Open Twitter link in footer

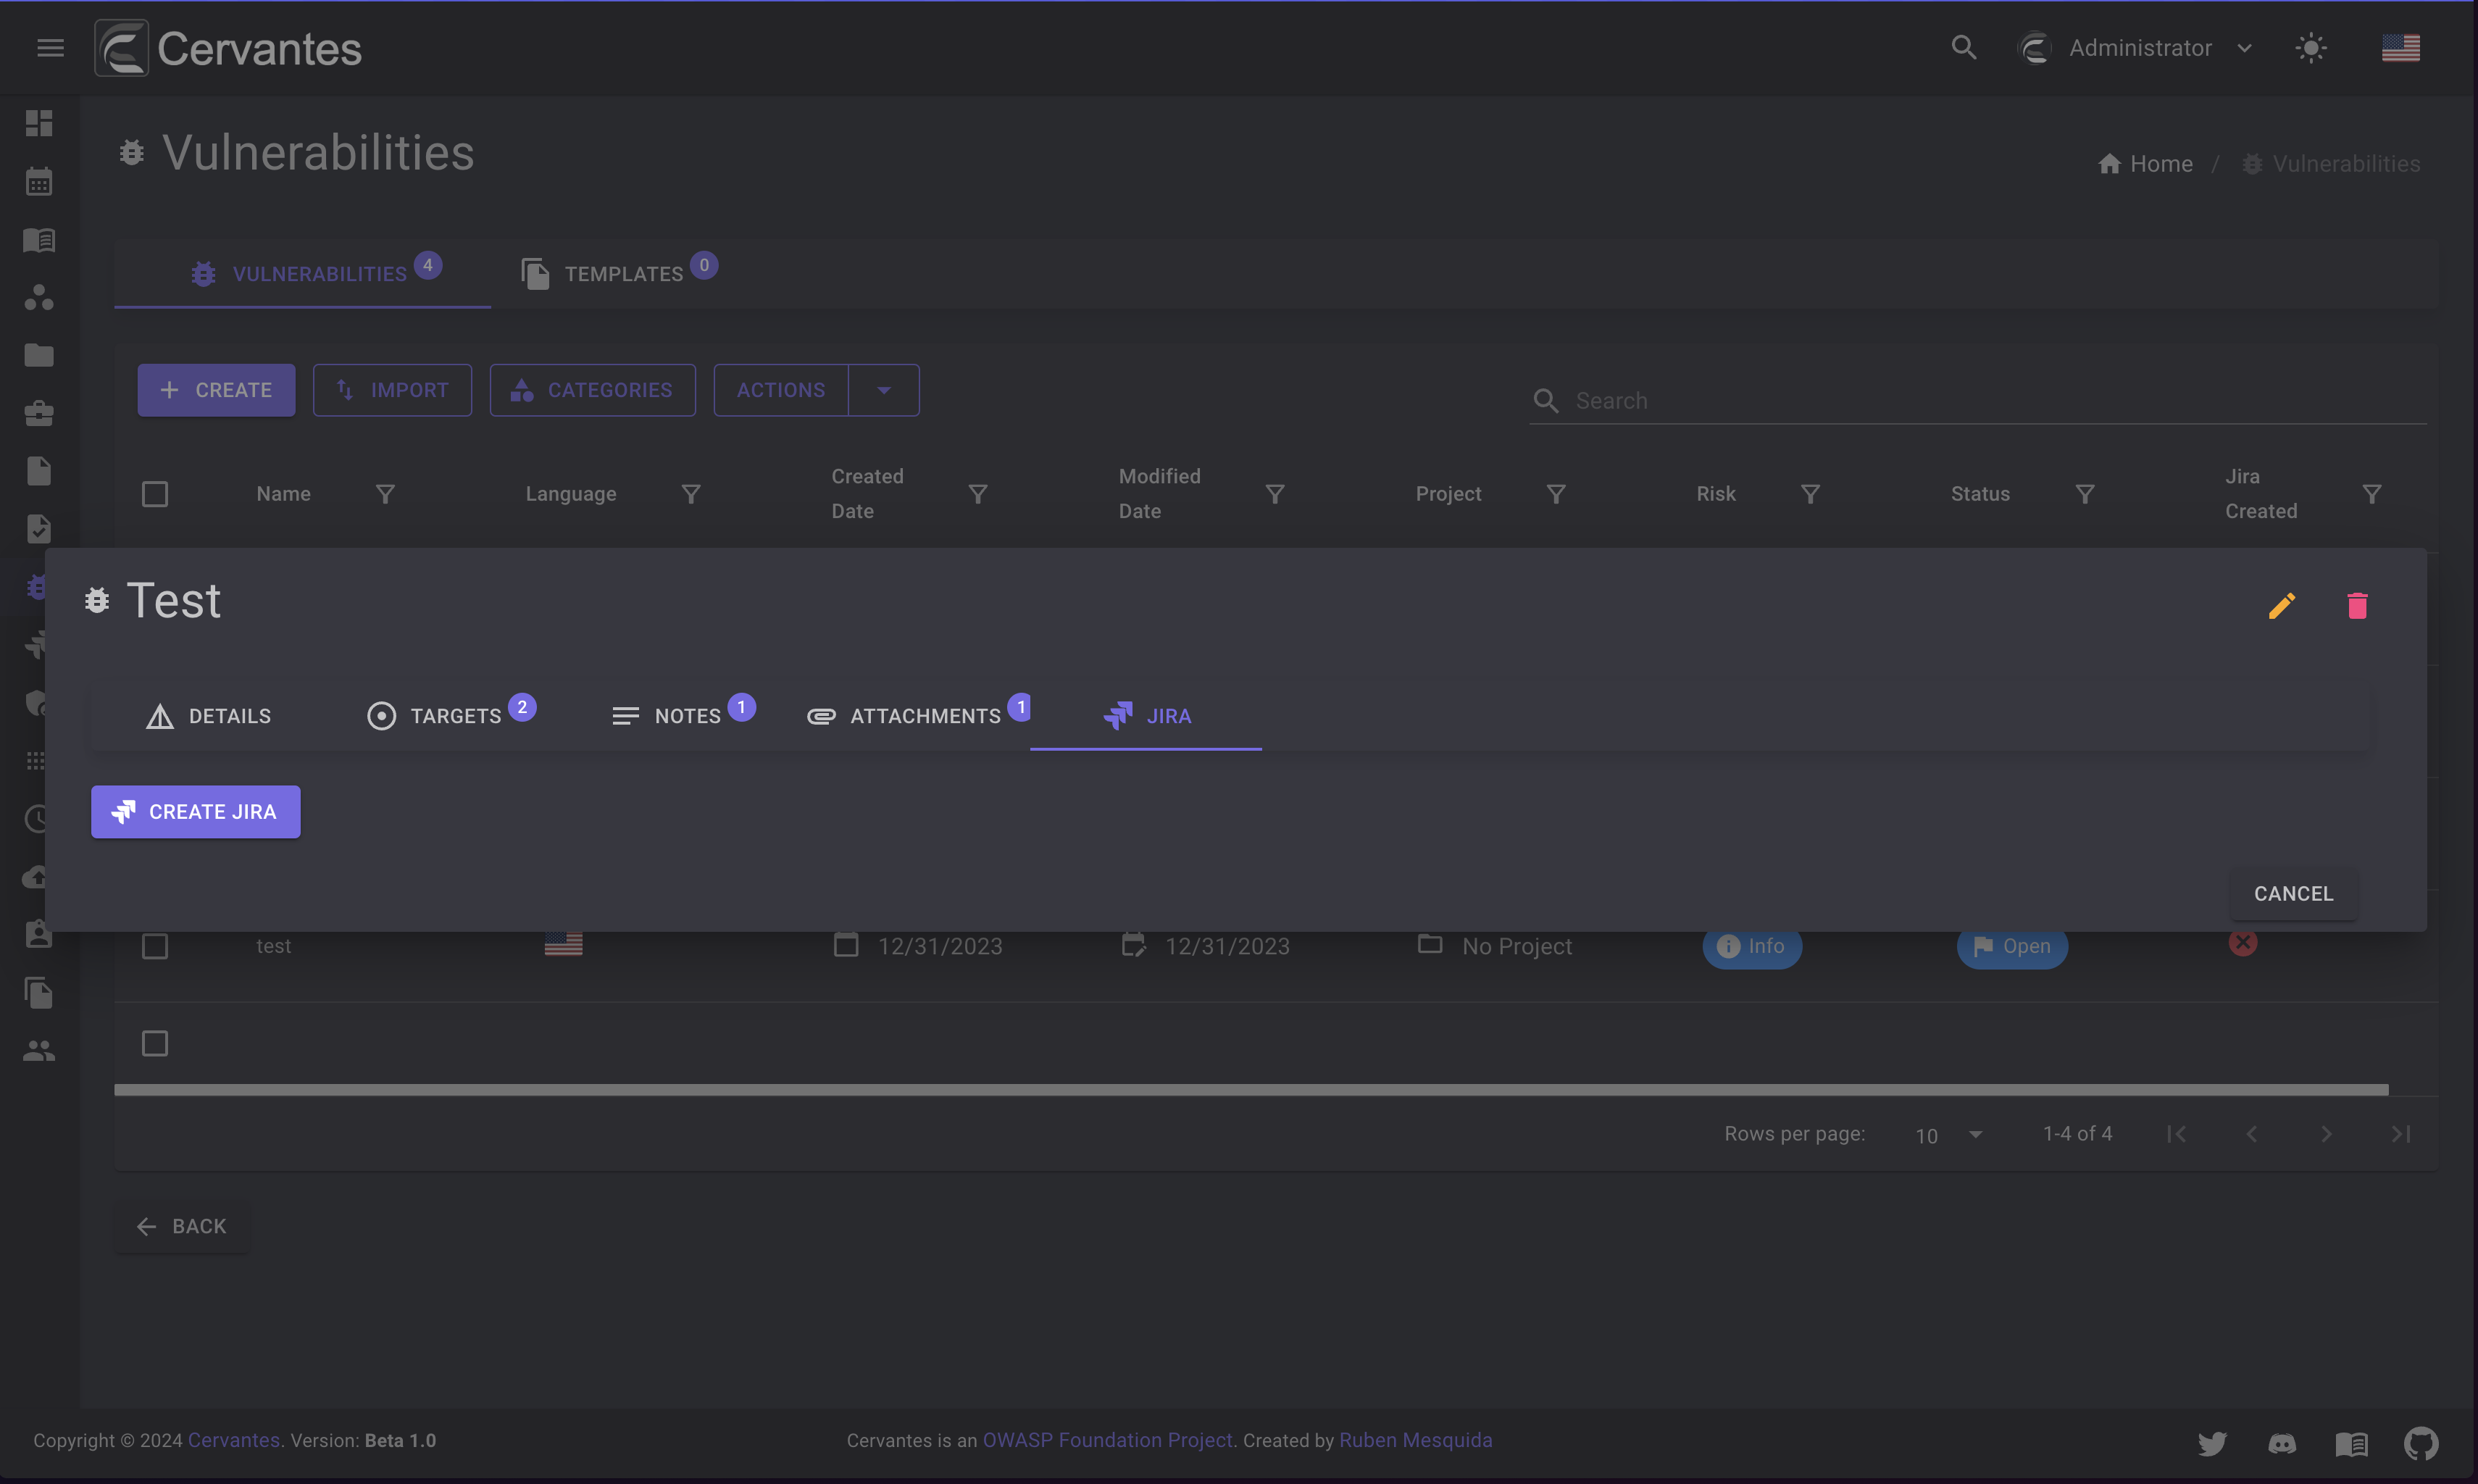point(2212,1443)
